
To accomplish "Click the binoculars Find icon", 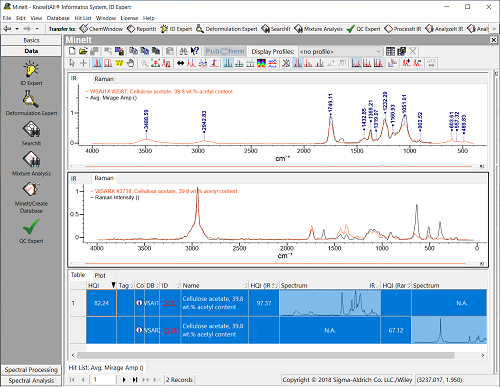I will [183, 51].
